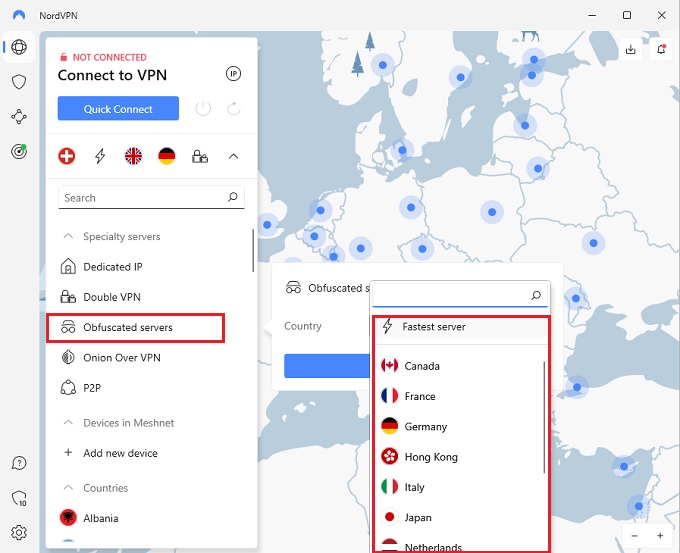Select Double VPN in specialty list
680x553 pixels.
click(x=112, y=297)
